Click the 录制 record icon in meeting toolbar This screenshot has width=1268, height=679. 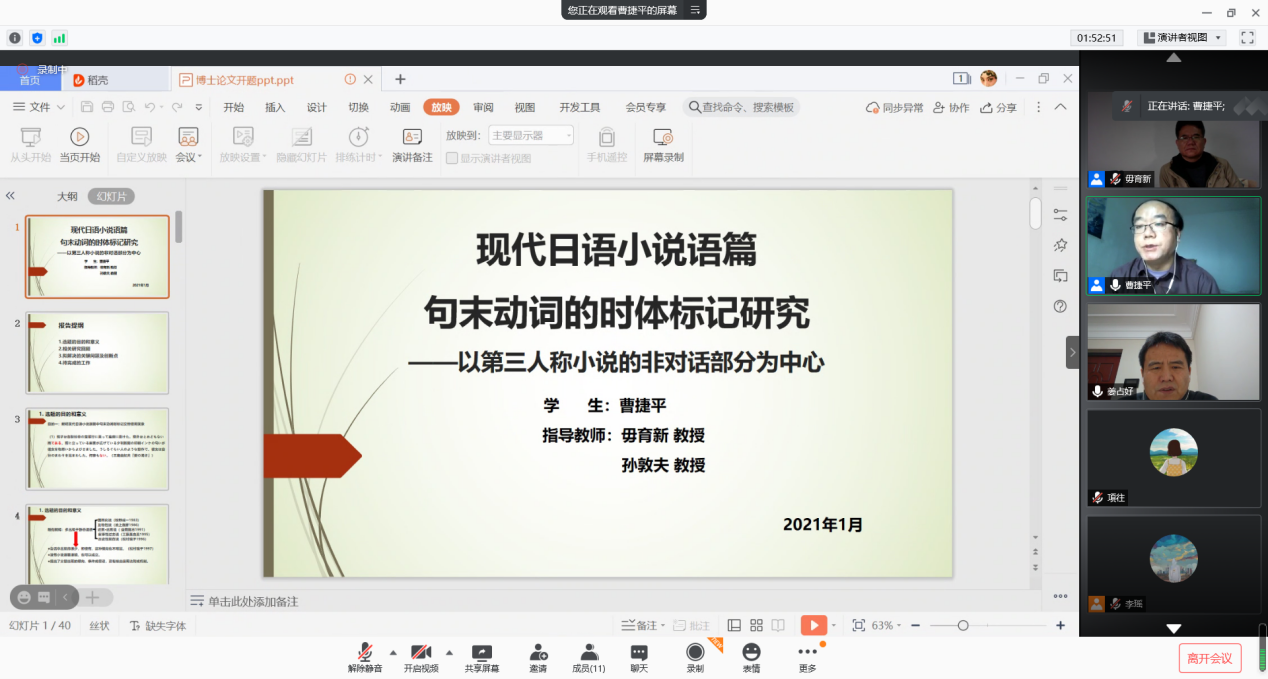tap(695, 652)
